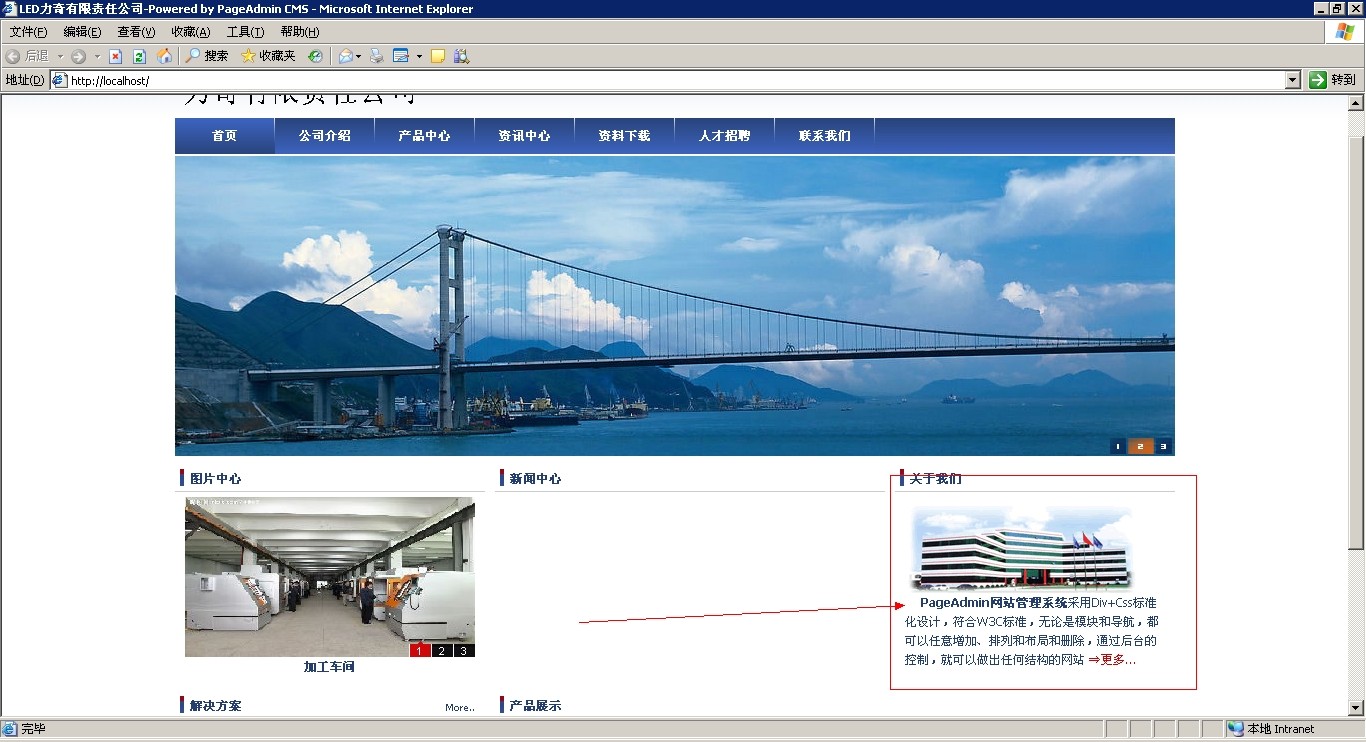Click the 更多 link in 关于我们
Screen dimensions: 1366x742
click(x=1112, y=660)
